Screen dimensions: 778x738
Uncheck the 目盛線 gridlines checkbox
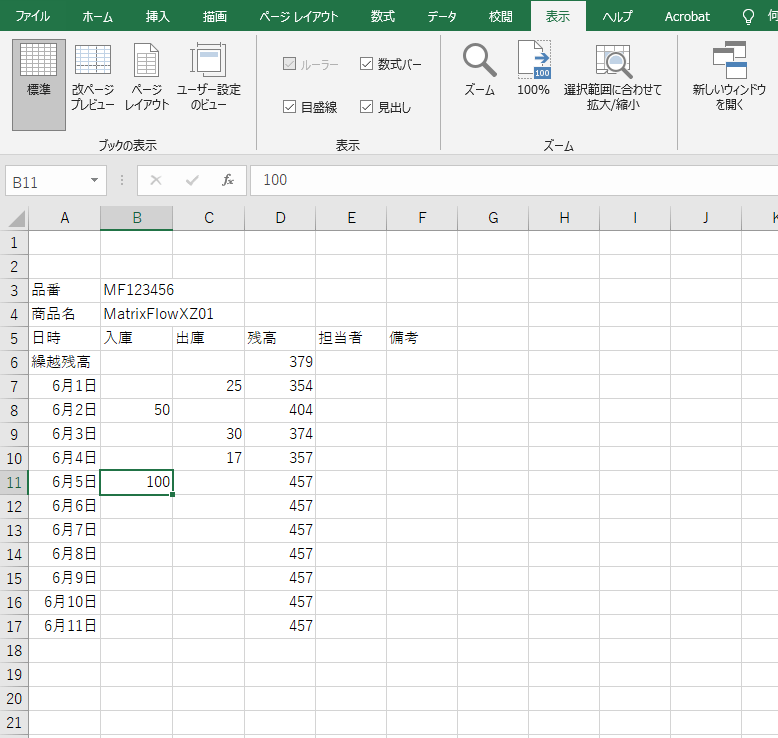(x=289, y=107)
